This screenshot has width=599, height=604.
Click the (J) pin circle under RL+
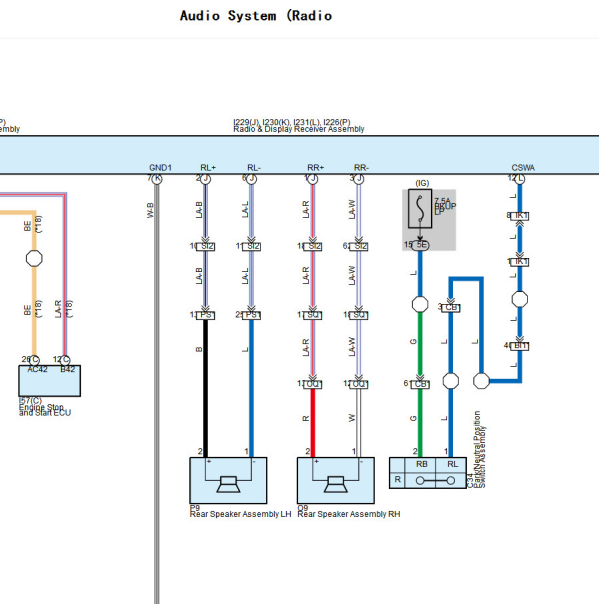(206, 179)
